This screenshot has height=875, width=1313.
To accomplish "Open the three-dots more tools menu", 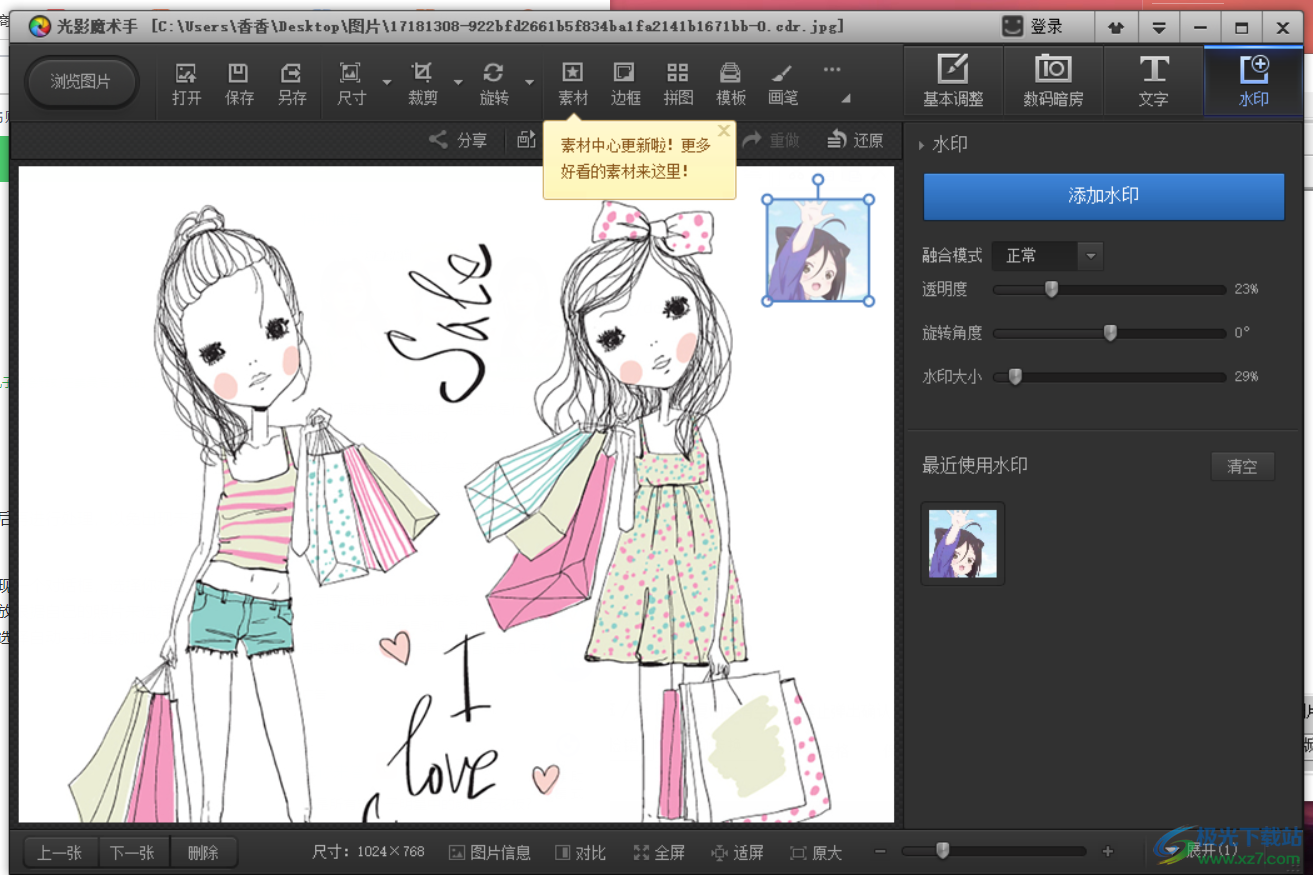I will pyautogui.click(x=832, y=70).
